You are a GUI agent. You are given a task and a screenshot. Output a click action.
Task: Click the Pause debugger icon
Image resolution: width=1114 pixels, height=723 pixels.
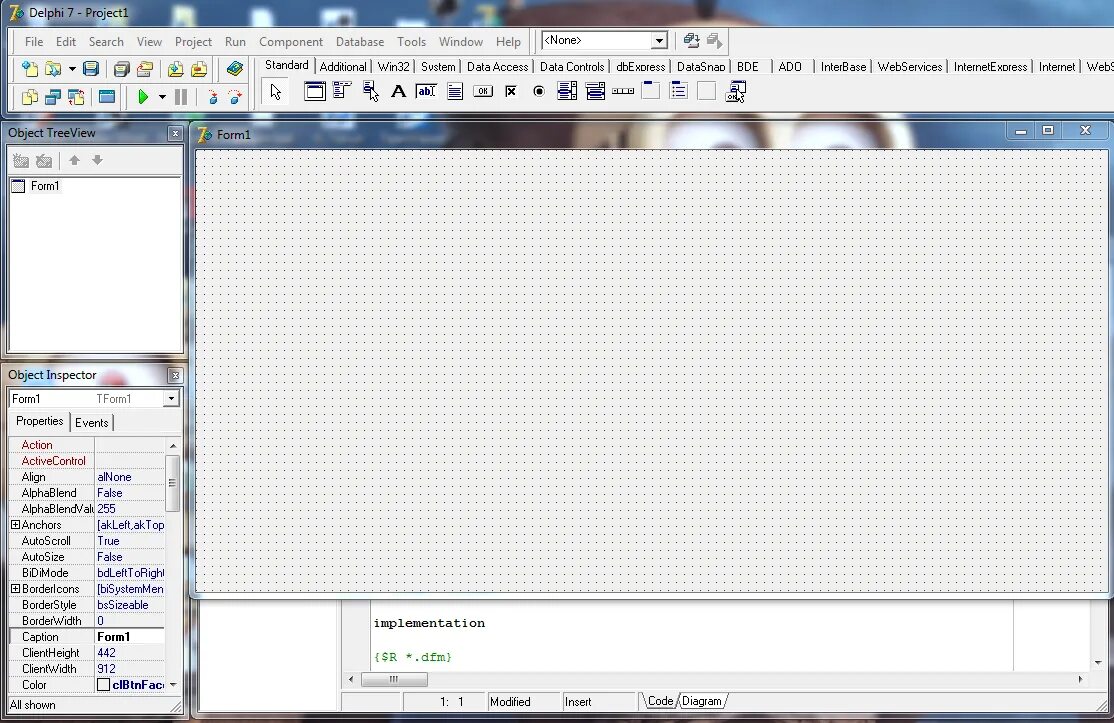tap(181, 97)
